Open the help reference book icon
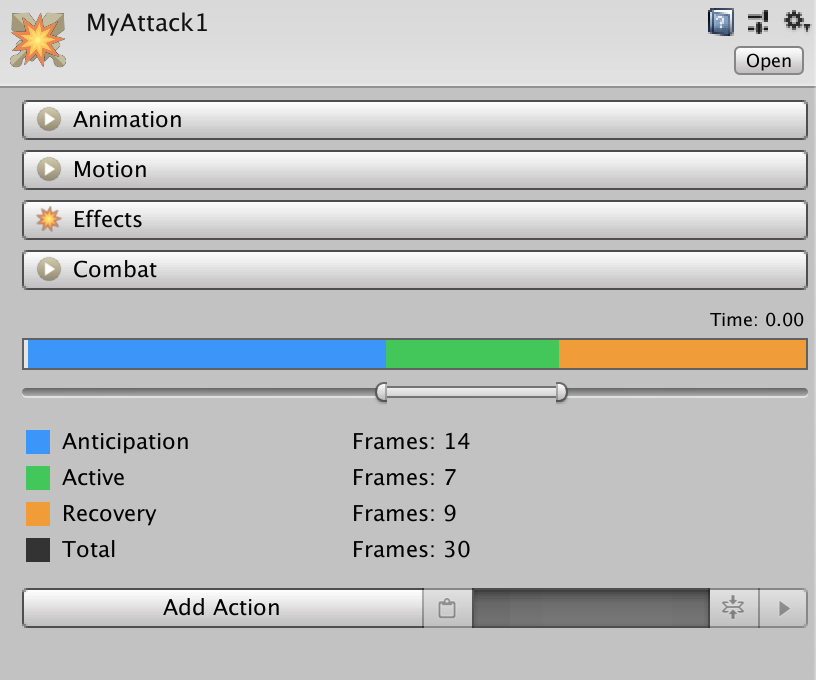The image size is (816, 680). tap(721, 22)
